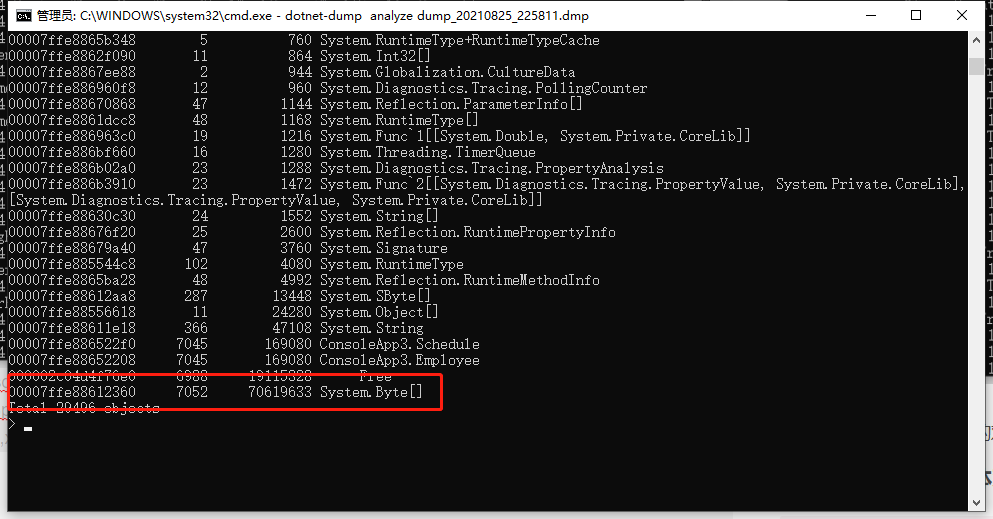993x519 pixels.
Task: Click the System.Int32[] row text
Action: click(375, 56)
